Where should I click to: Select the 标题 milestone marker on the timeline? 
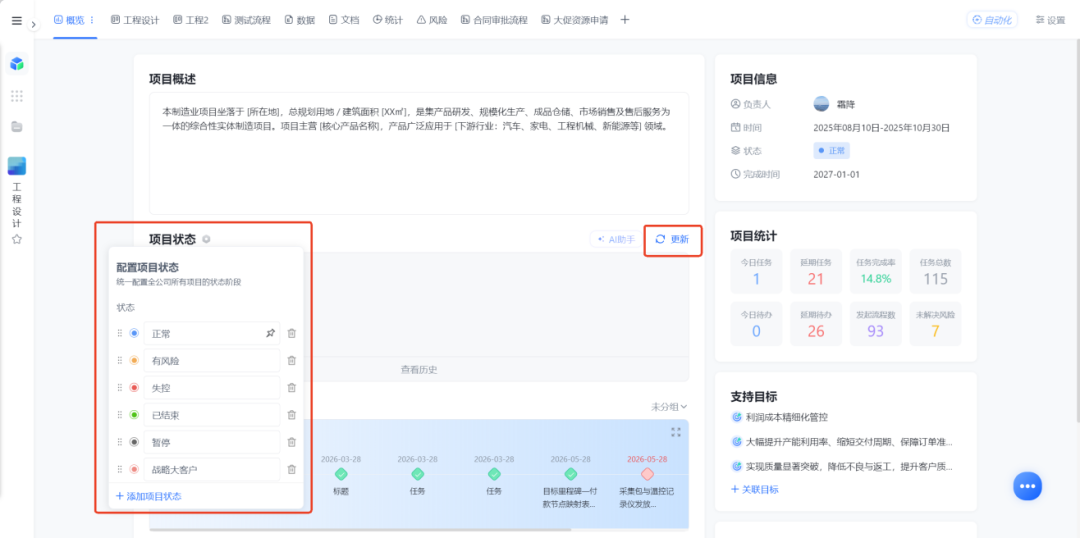(341, 474)
